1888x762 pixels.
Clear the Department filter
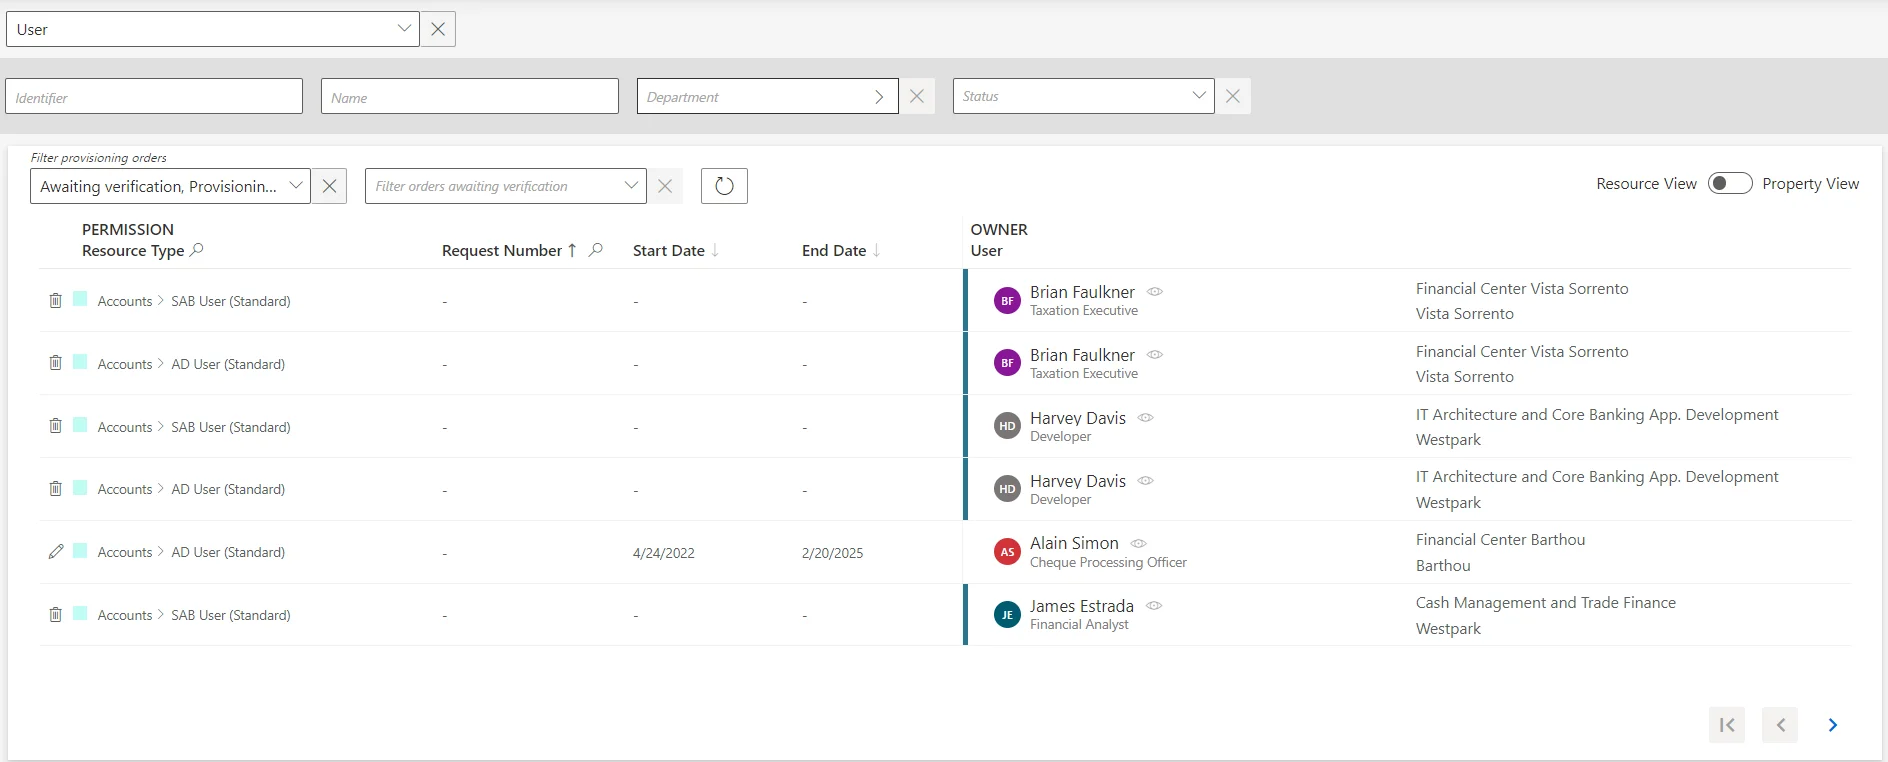(917, 96)
